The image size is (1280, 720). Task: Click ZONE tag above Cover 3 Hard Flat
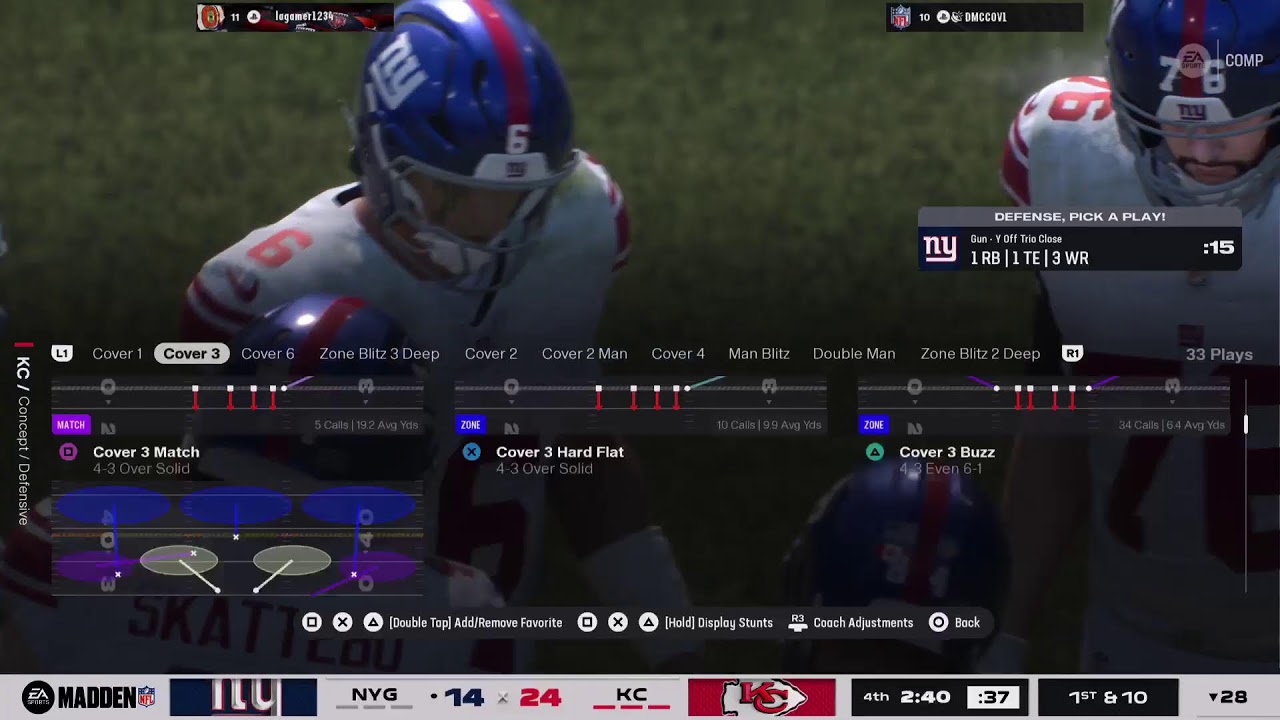470,425
